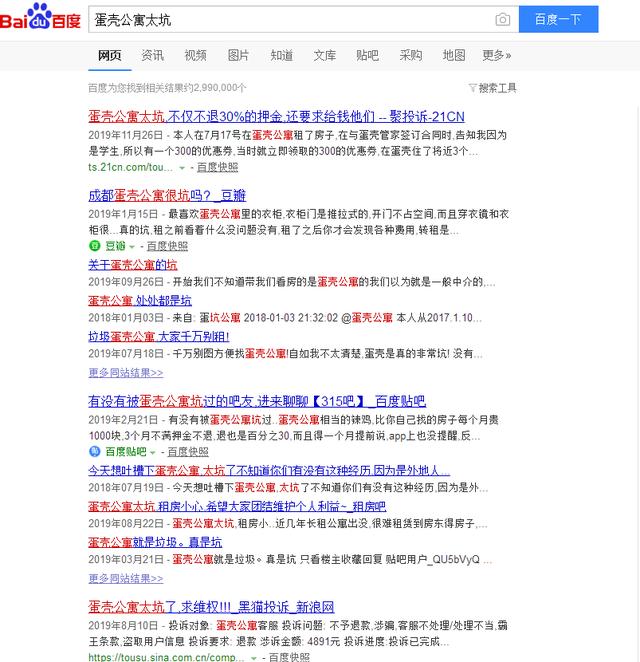Open 蛋壳公寓 处处都是坑 link

(140, 301)
